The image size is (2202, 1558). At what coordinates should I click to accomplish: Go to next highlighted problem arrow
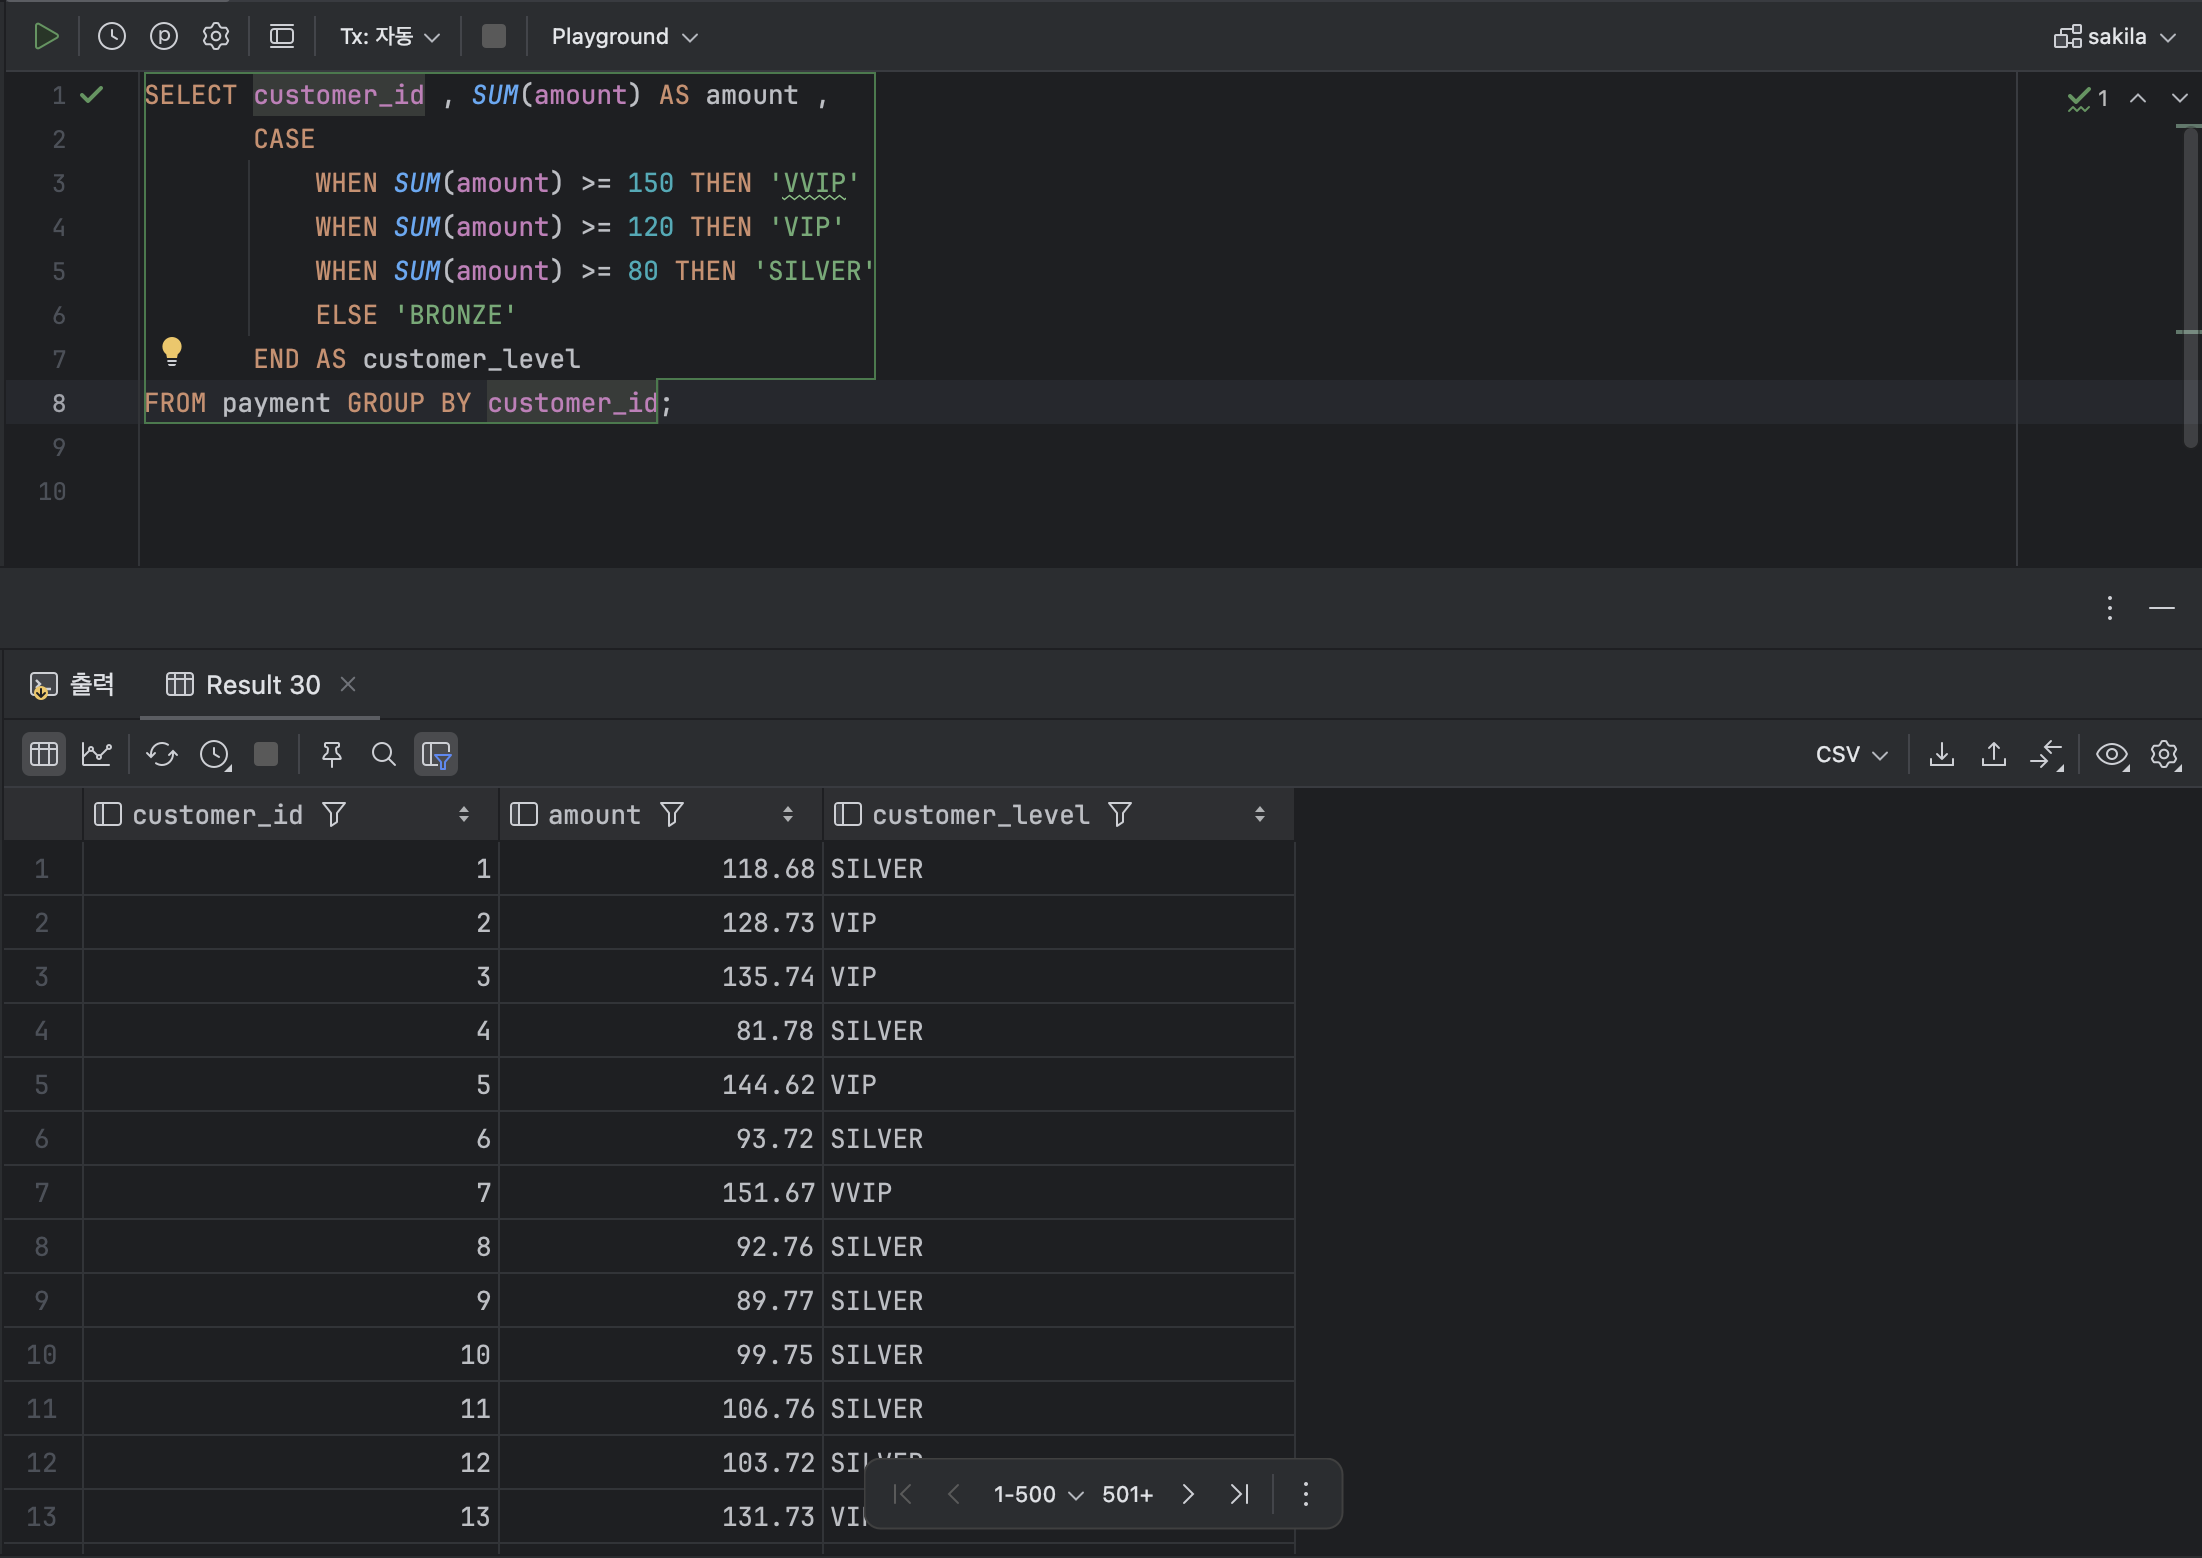point(2180,98)
